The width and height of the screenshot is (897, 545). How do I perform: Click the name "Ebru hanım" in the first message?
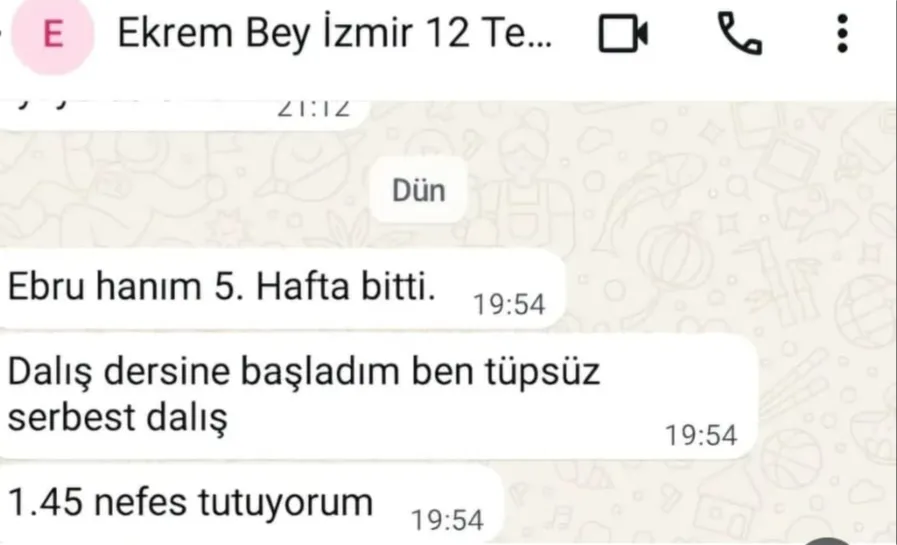(104, 286)
